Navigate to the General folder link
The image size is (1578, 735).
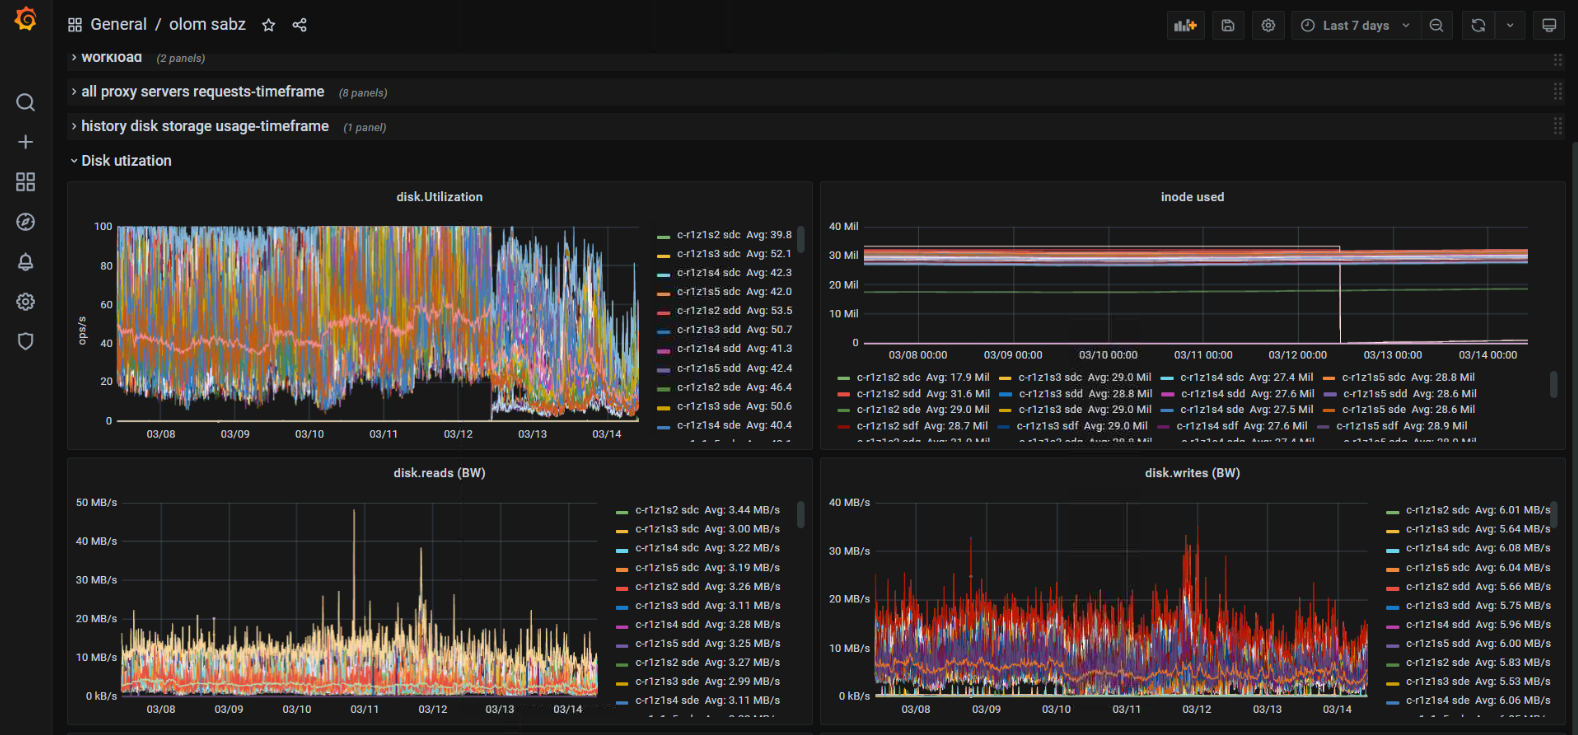pyautogui.click(x=118, y=25)
